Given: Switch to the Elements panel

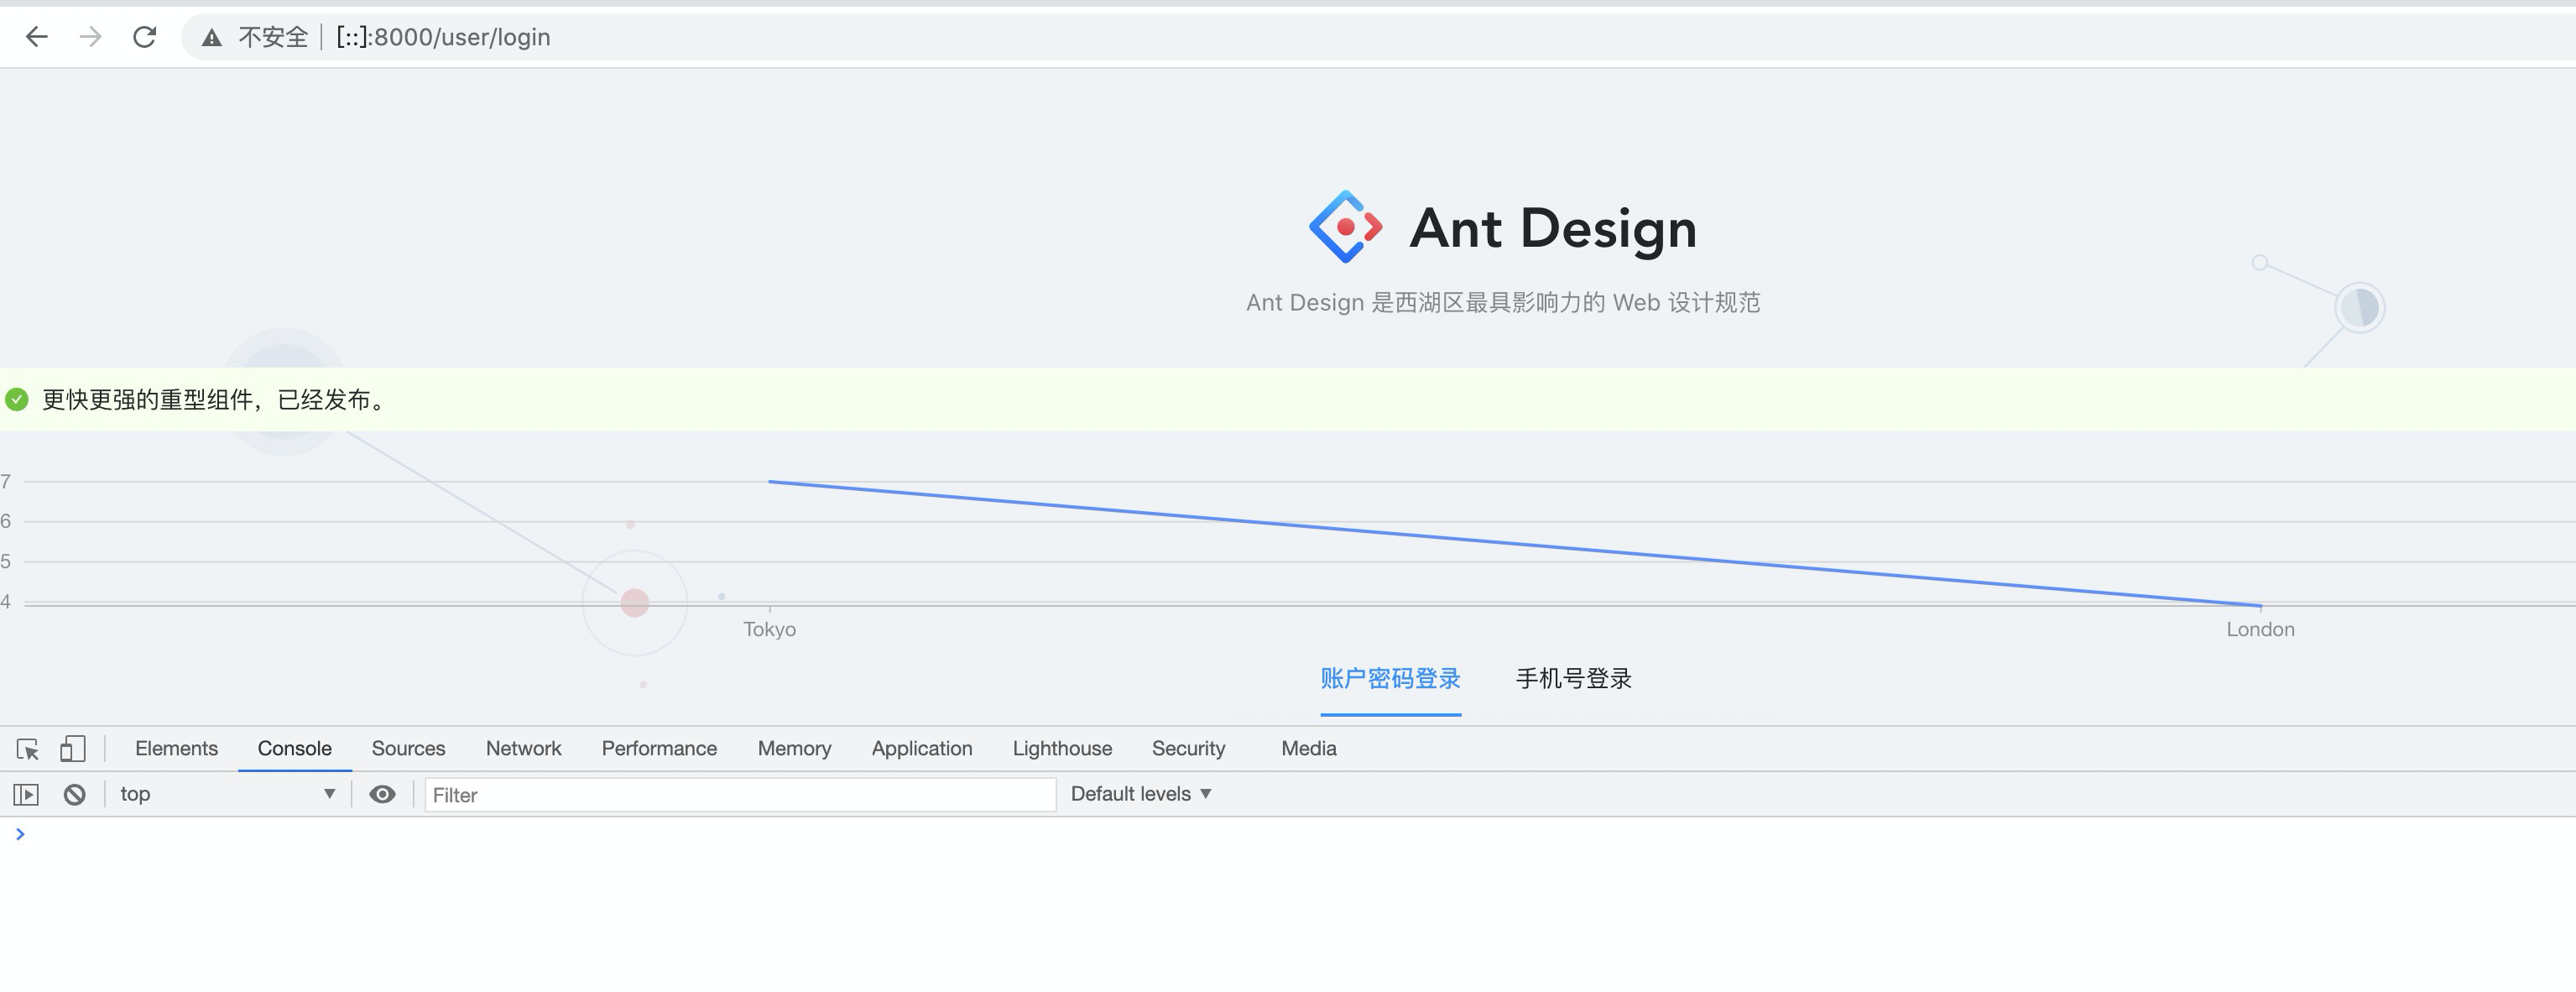Looking at the screenshot, I should (x=176, y=748).
